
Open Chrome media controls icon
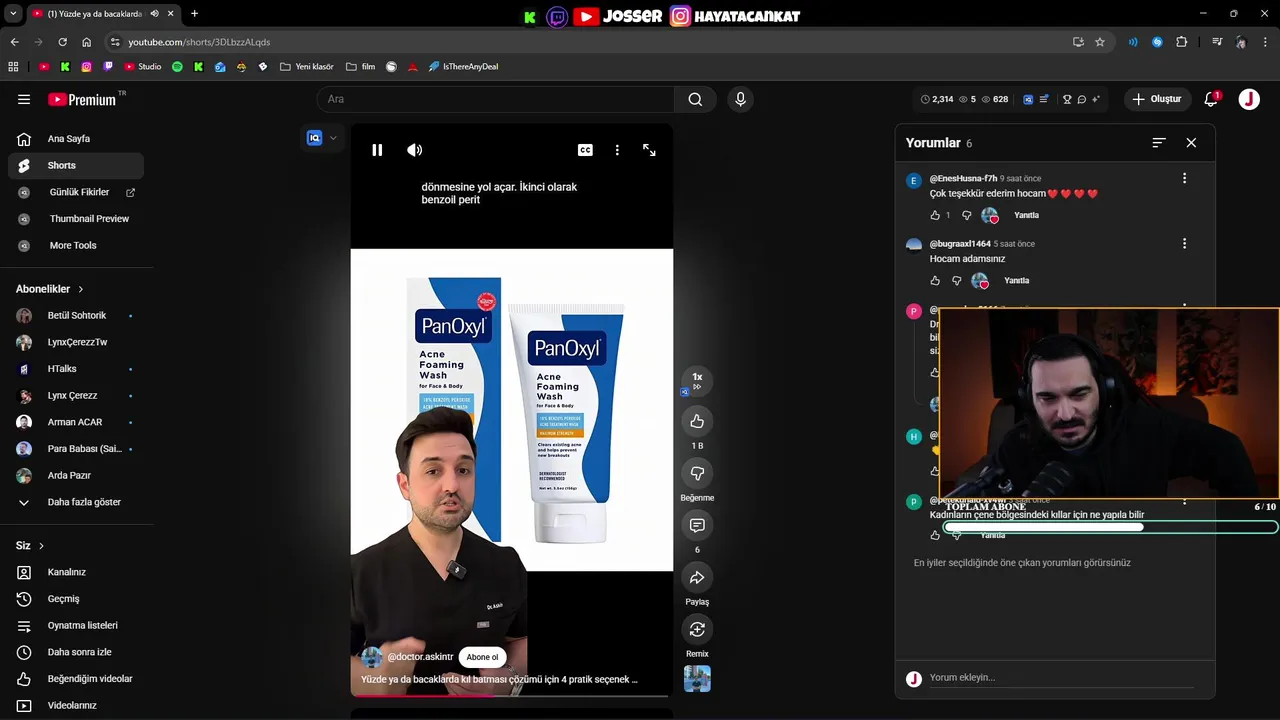tap(1217, 42)
